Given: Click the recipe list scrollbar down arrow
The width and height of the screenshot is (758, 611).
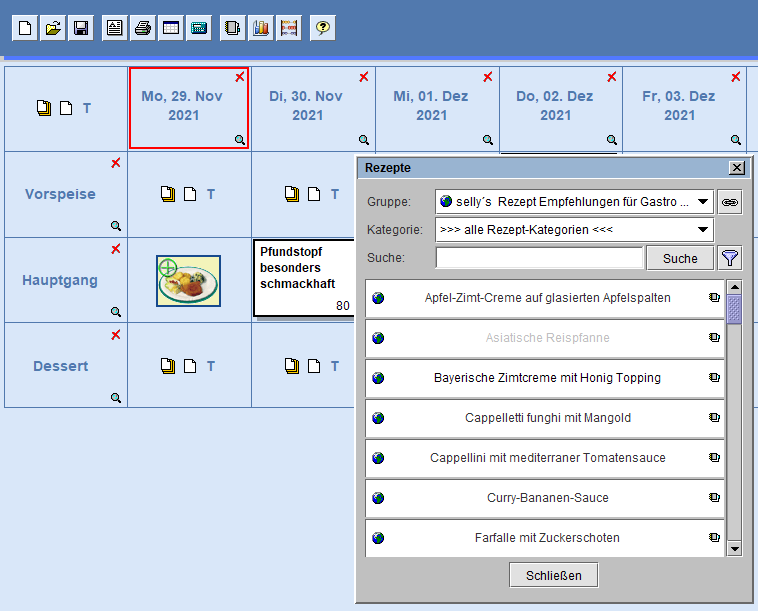Looking at the screenshot, I should [x=735, y=548].
